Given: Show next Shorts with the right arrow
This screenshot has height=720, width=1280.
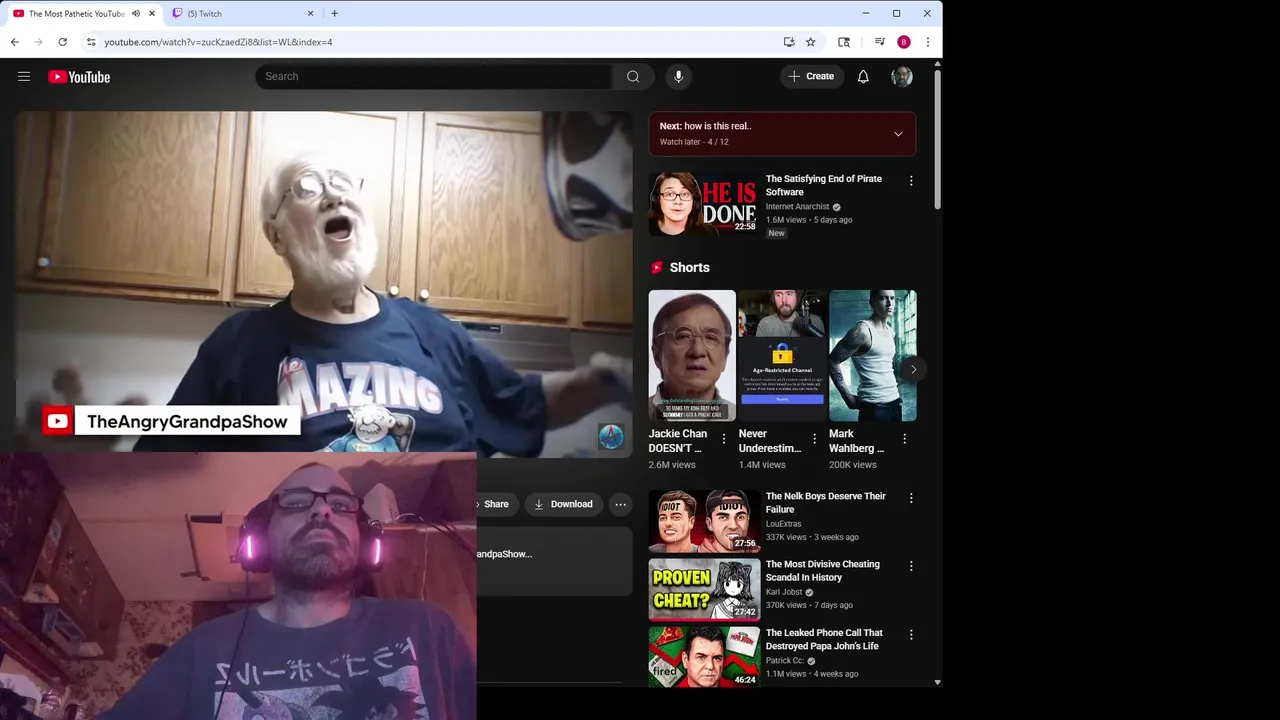Looking at the screenshot, I should [x=912, y=370].
